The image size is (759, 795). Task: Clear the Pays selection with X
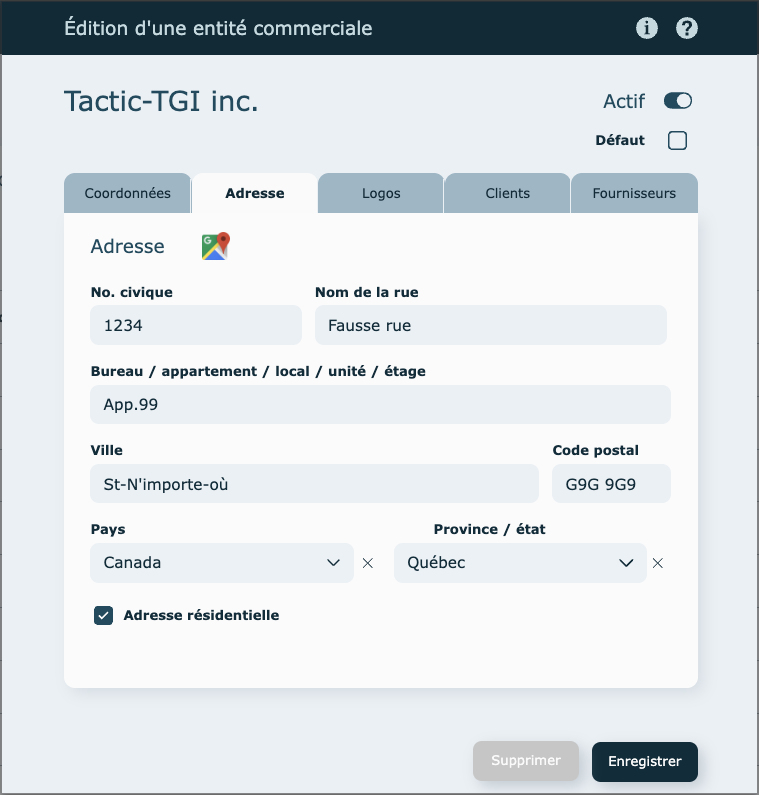click(368, 563)
